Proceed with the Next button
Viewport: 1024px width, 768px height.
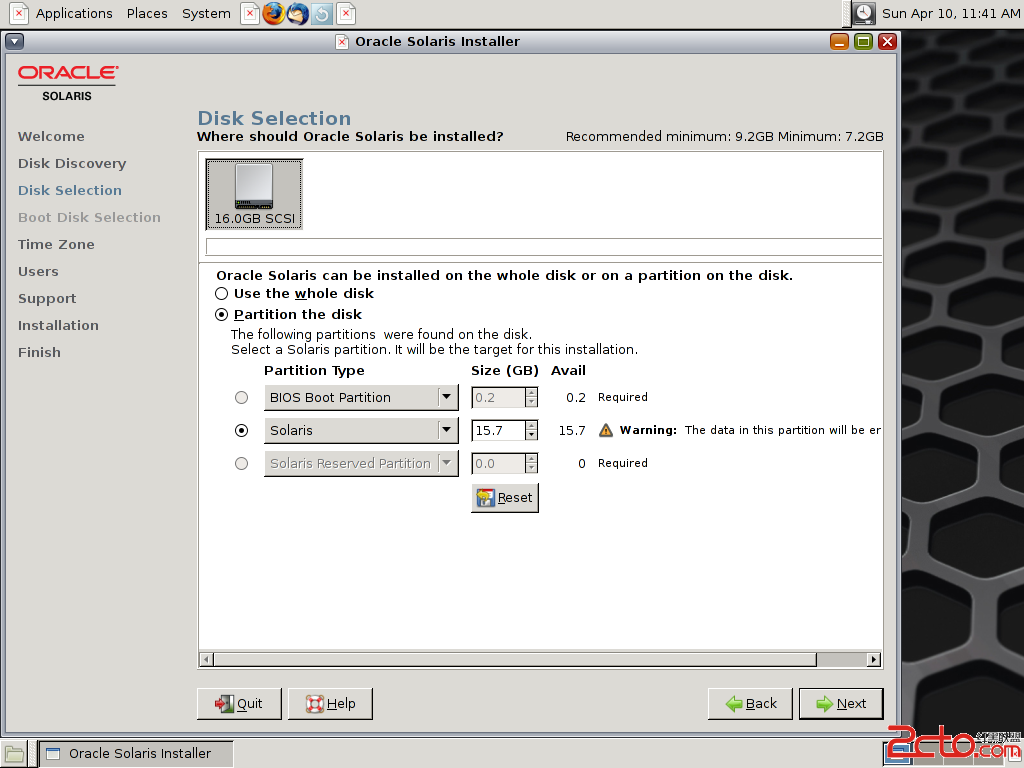[x=841, y=704]
